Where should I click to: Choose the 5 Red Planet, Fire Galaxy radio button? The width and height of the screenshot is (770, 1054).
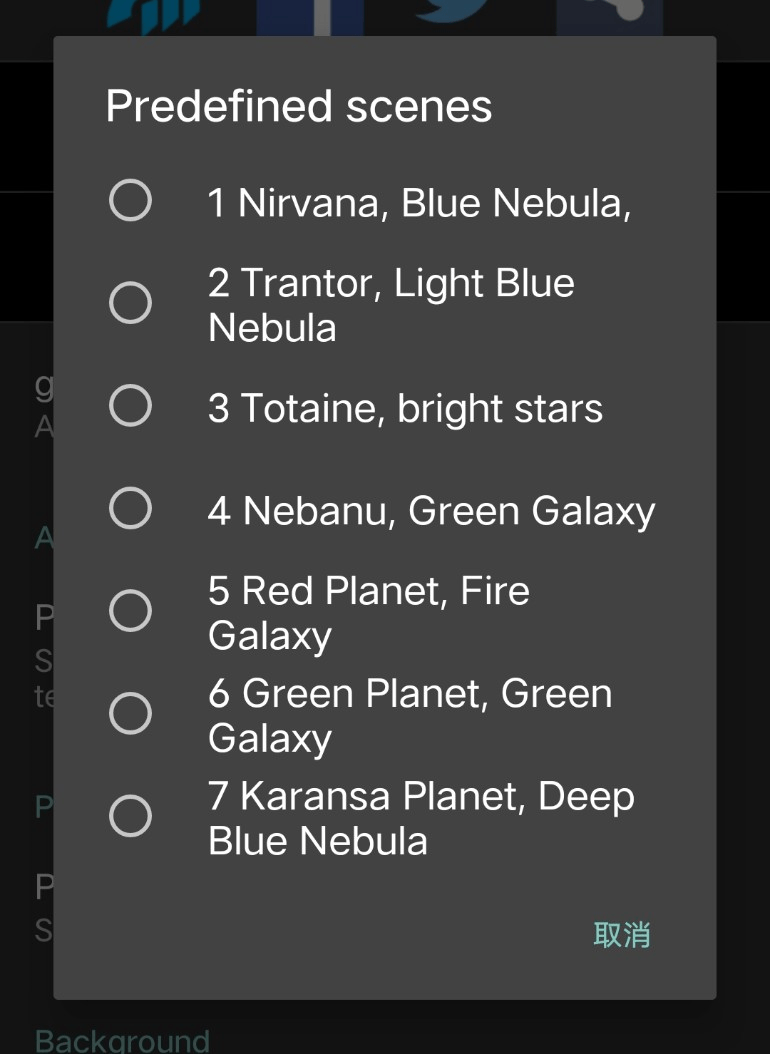(130, 612)
